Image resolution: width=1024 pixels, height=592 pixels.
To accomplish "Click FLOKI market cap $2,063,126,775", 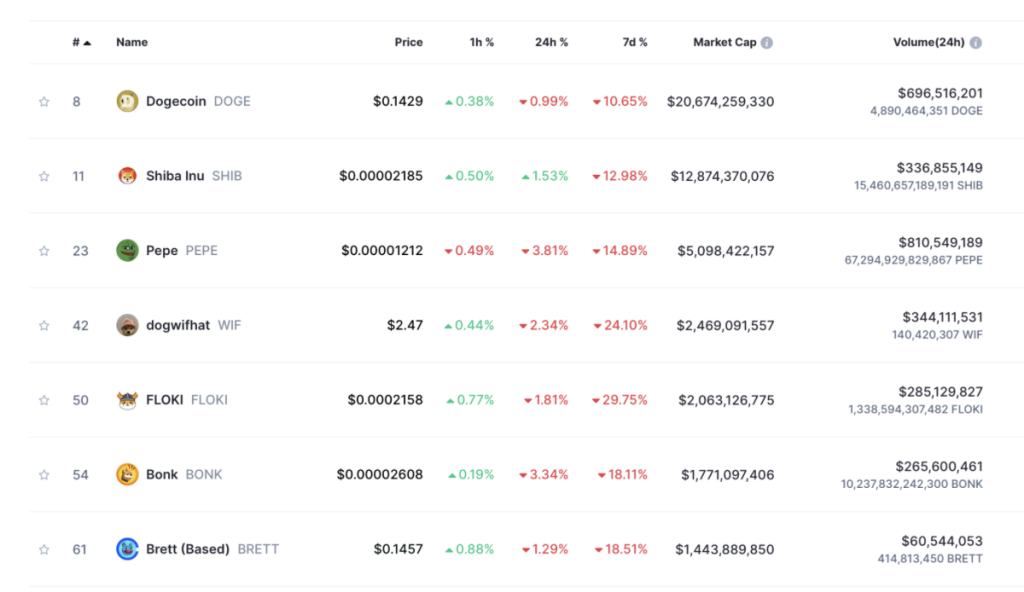I will pyautogui.click(x=726, y=400).
